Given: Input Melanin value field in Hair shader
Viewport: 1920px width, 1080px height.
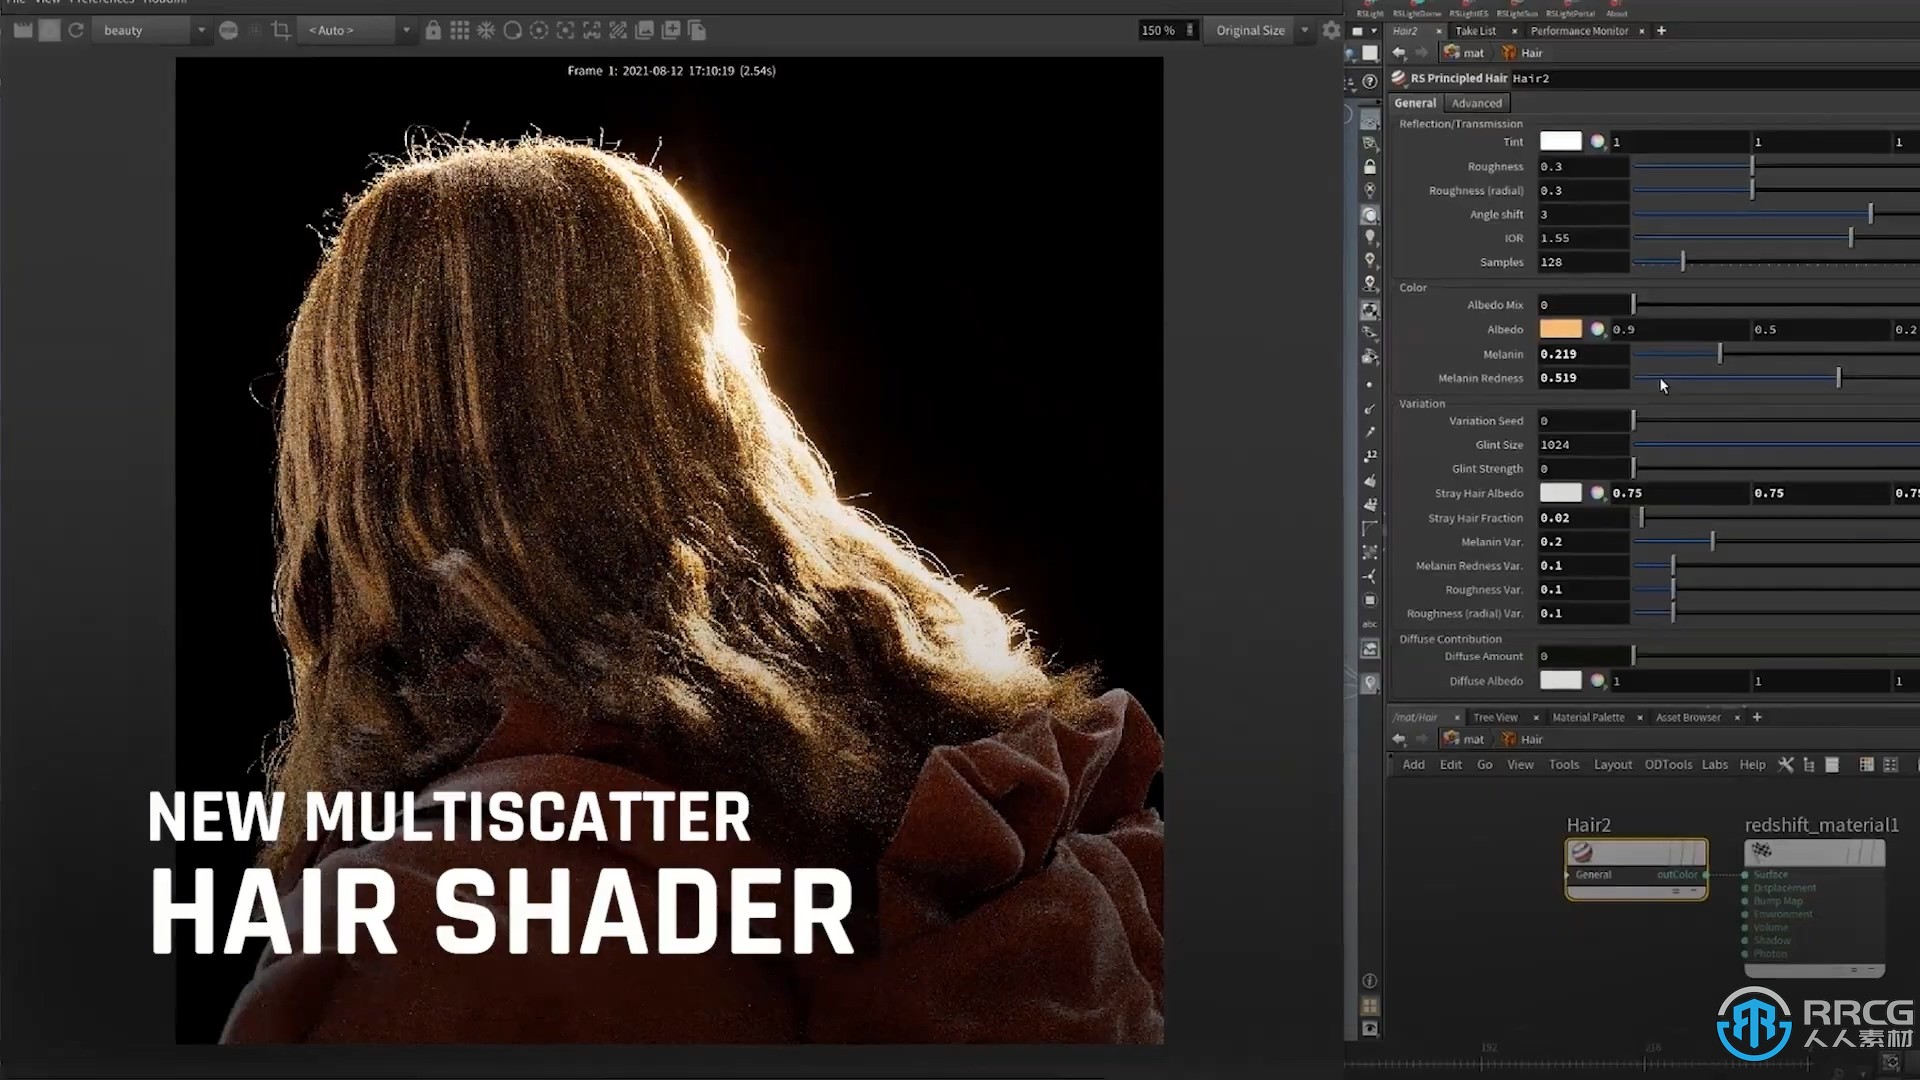Looking at the screenshot, I should pos(1581,353).
